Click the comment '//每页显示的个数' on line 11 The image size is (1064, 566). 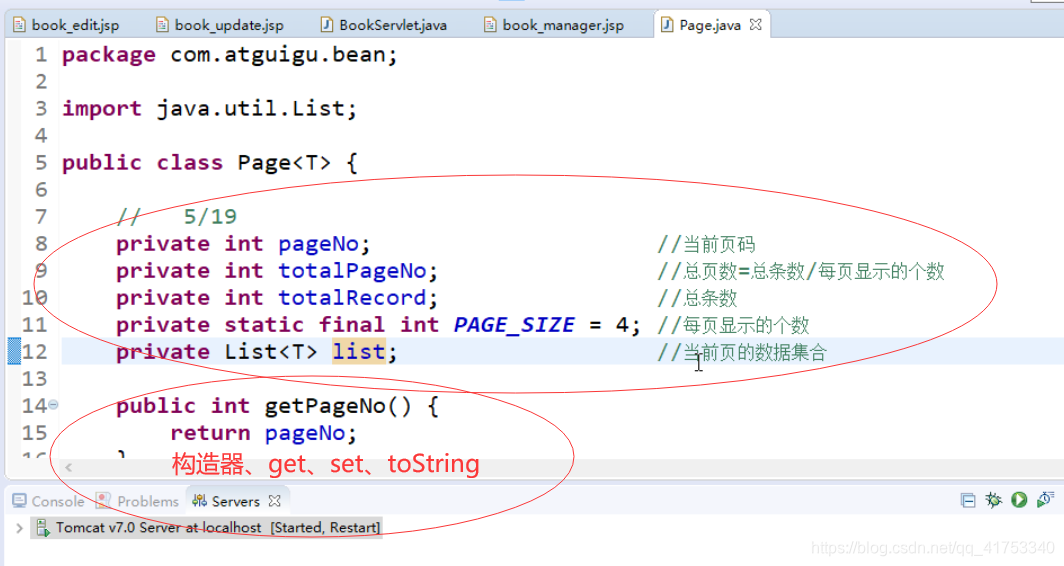733,325
